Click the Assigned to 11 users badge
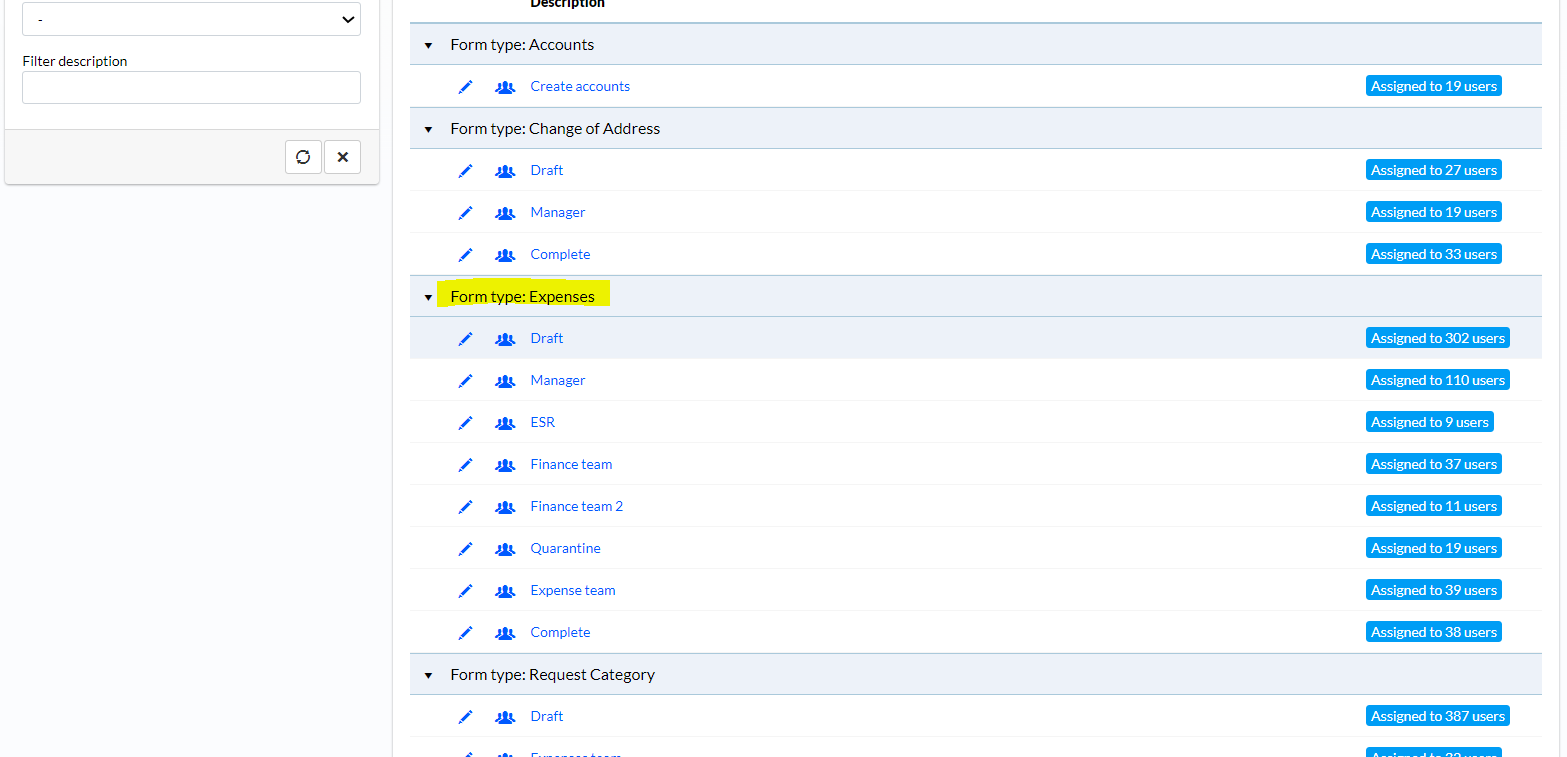 pos(1434,506)
